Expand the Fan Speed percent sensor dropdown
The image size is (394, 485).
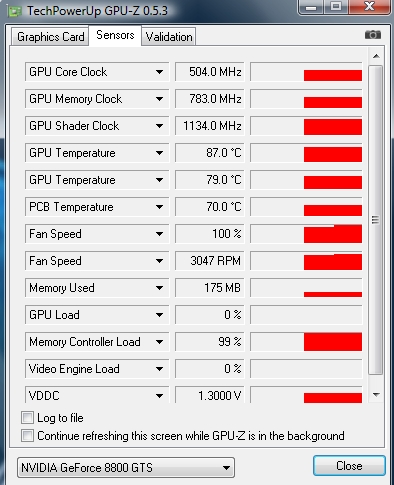coord(159,234)
